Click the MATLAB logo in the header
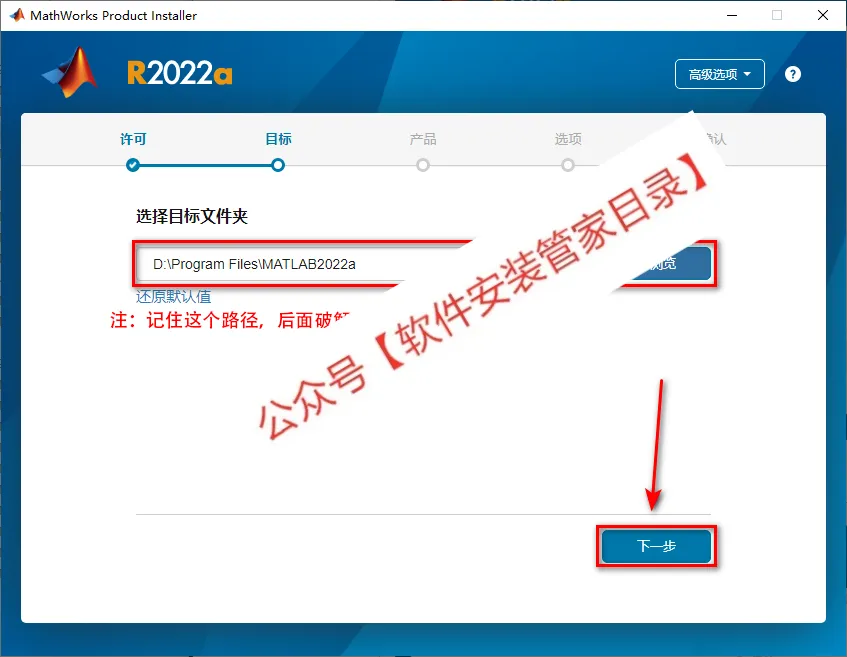The image size is (847, 657). 70,72
